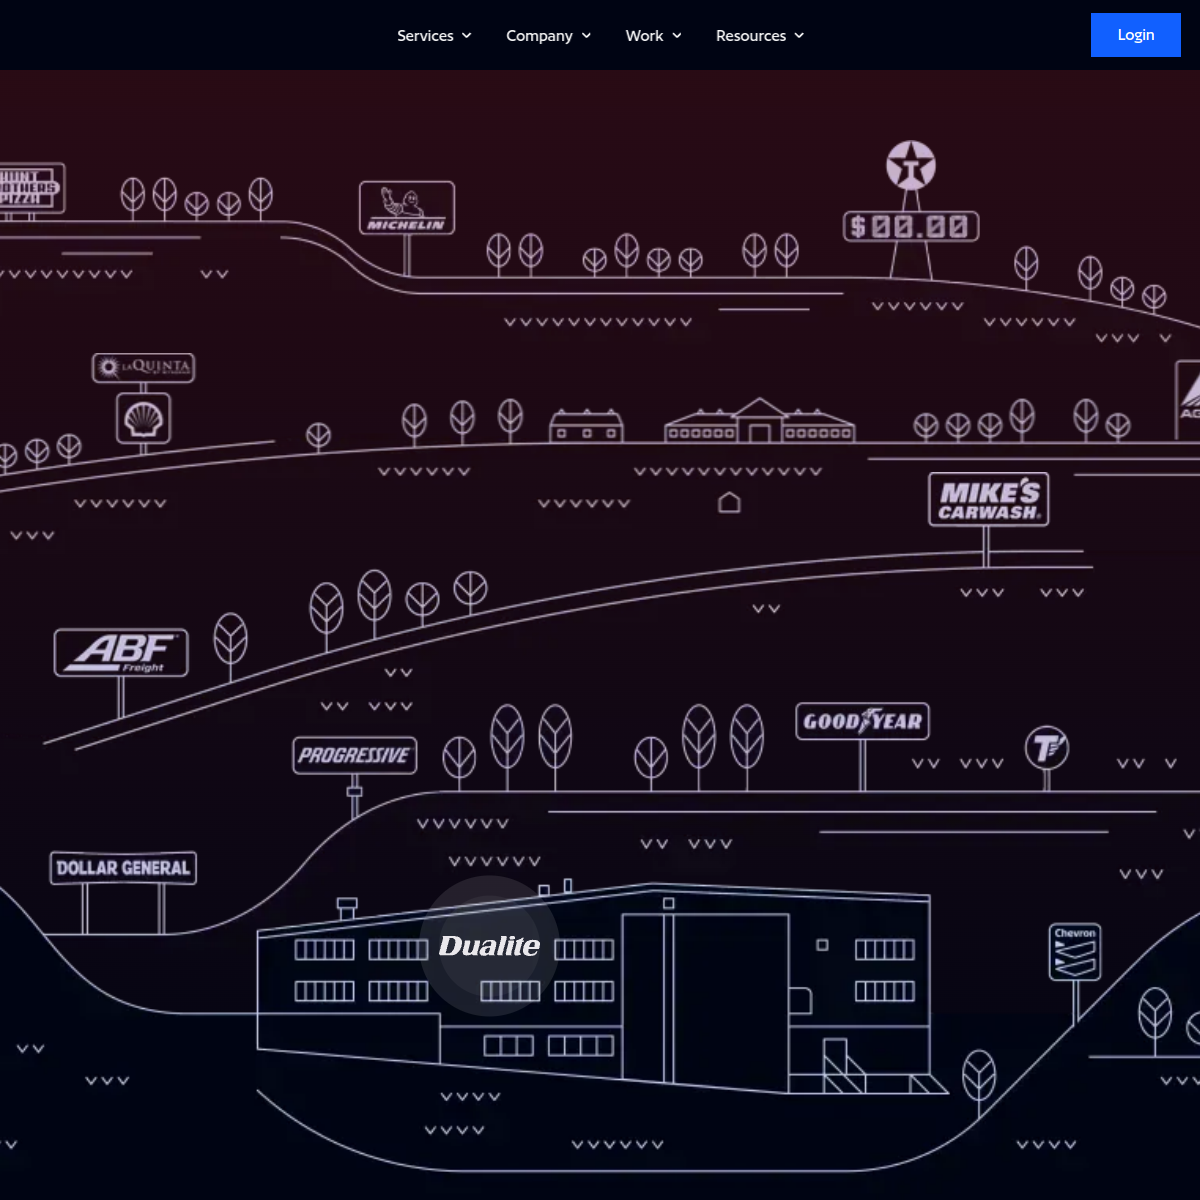Expand the chevron next to Work

click(677, 35)
